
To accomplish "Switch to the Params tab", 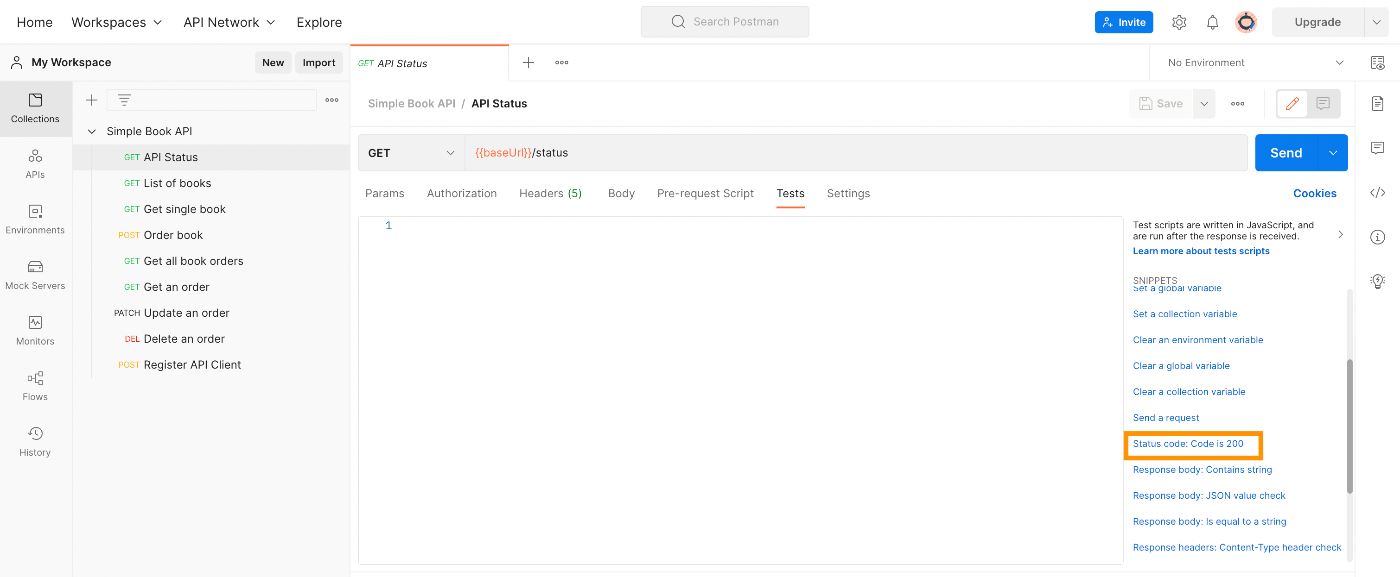I will coord(385,193).
